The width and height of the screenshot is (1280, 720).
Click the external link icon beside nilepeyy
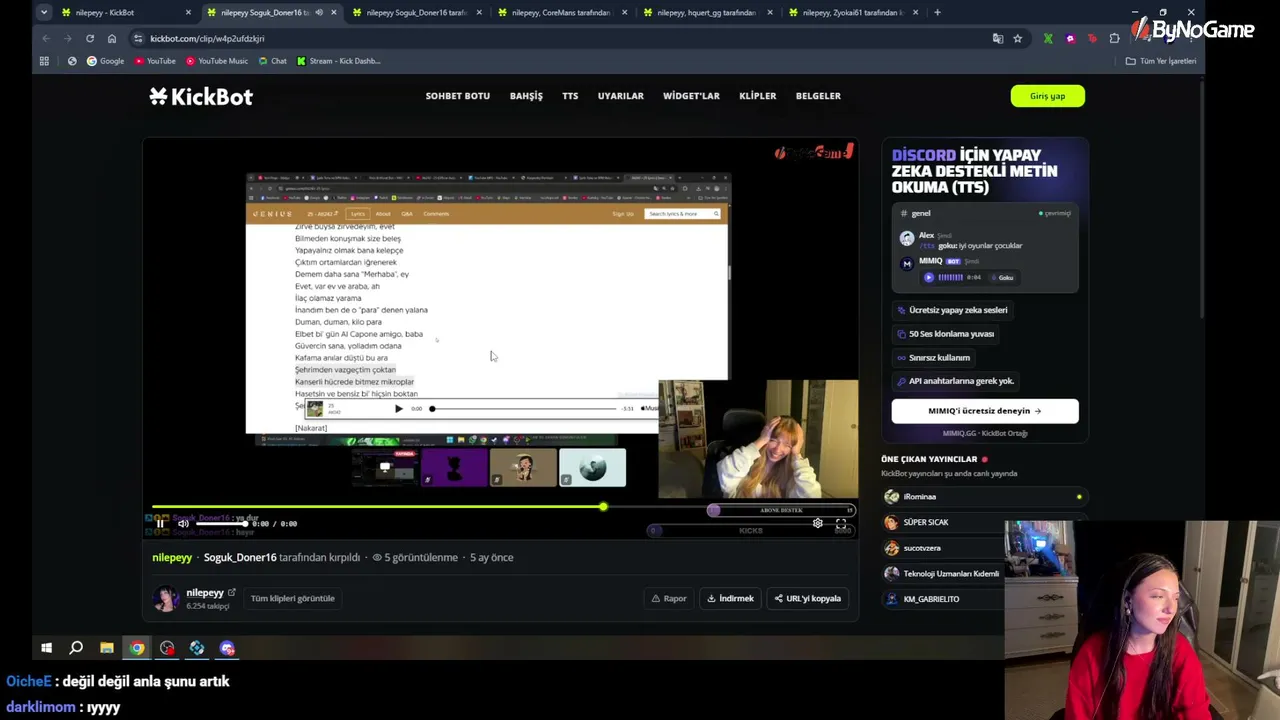point(232,593)
